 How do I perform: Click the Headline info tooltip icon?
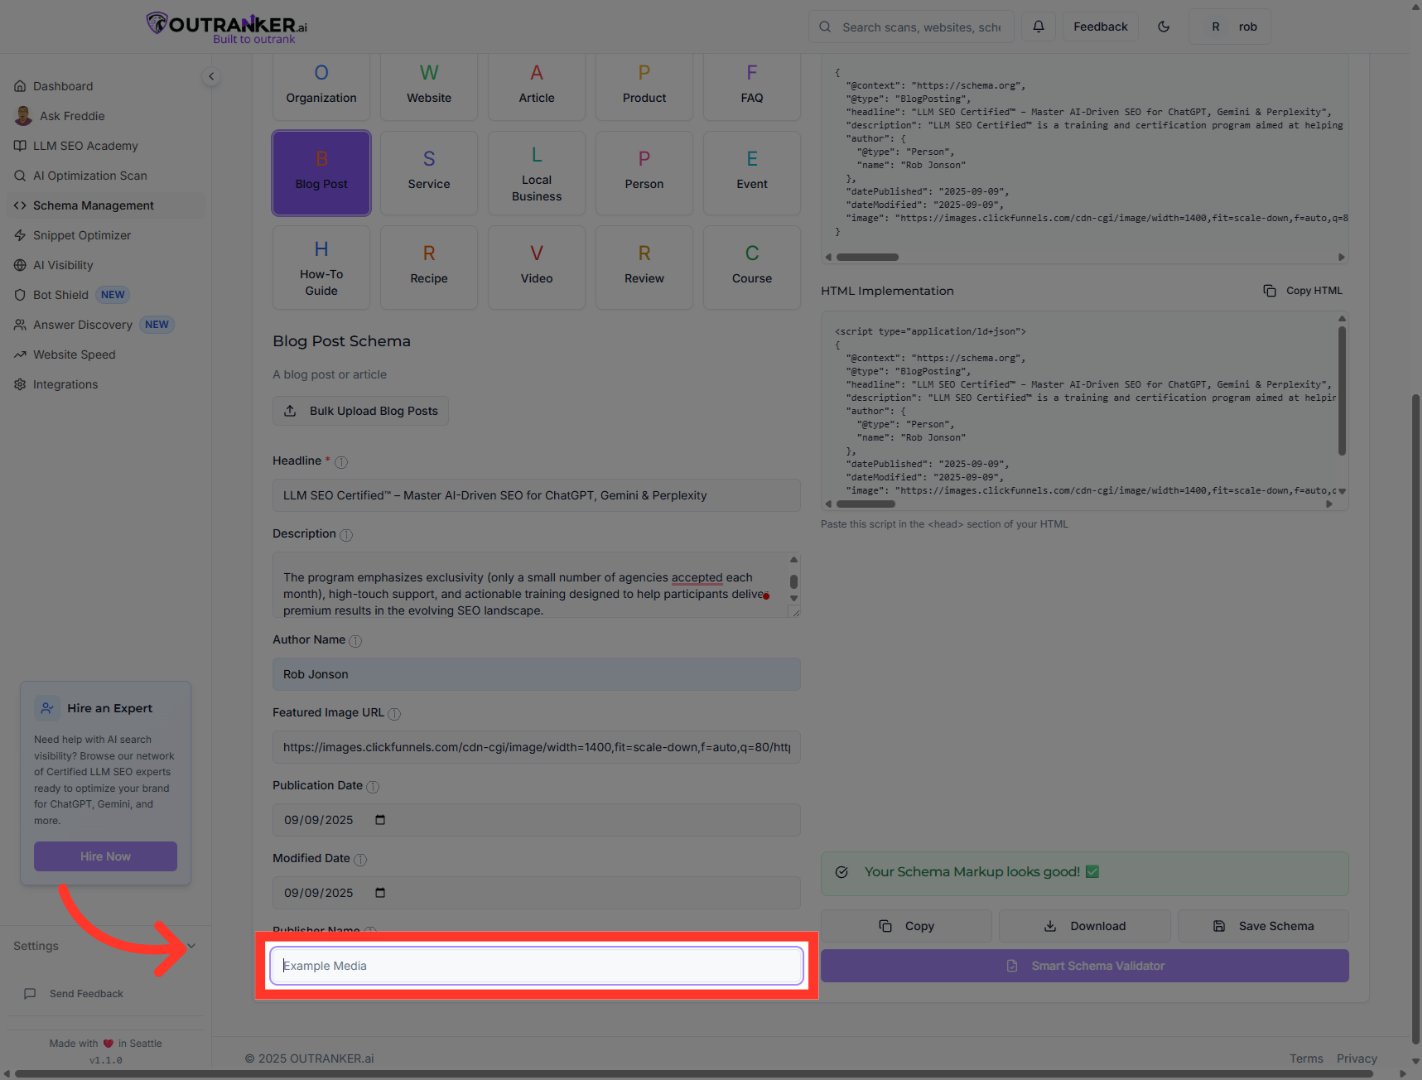pyautogui.click(x=341, y=462)
